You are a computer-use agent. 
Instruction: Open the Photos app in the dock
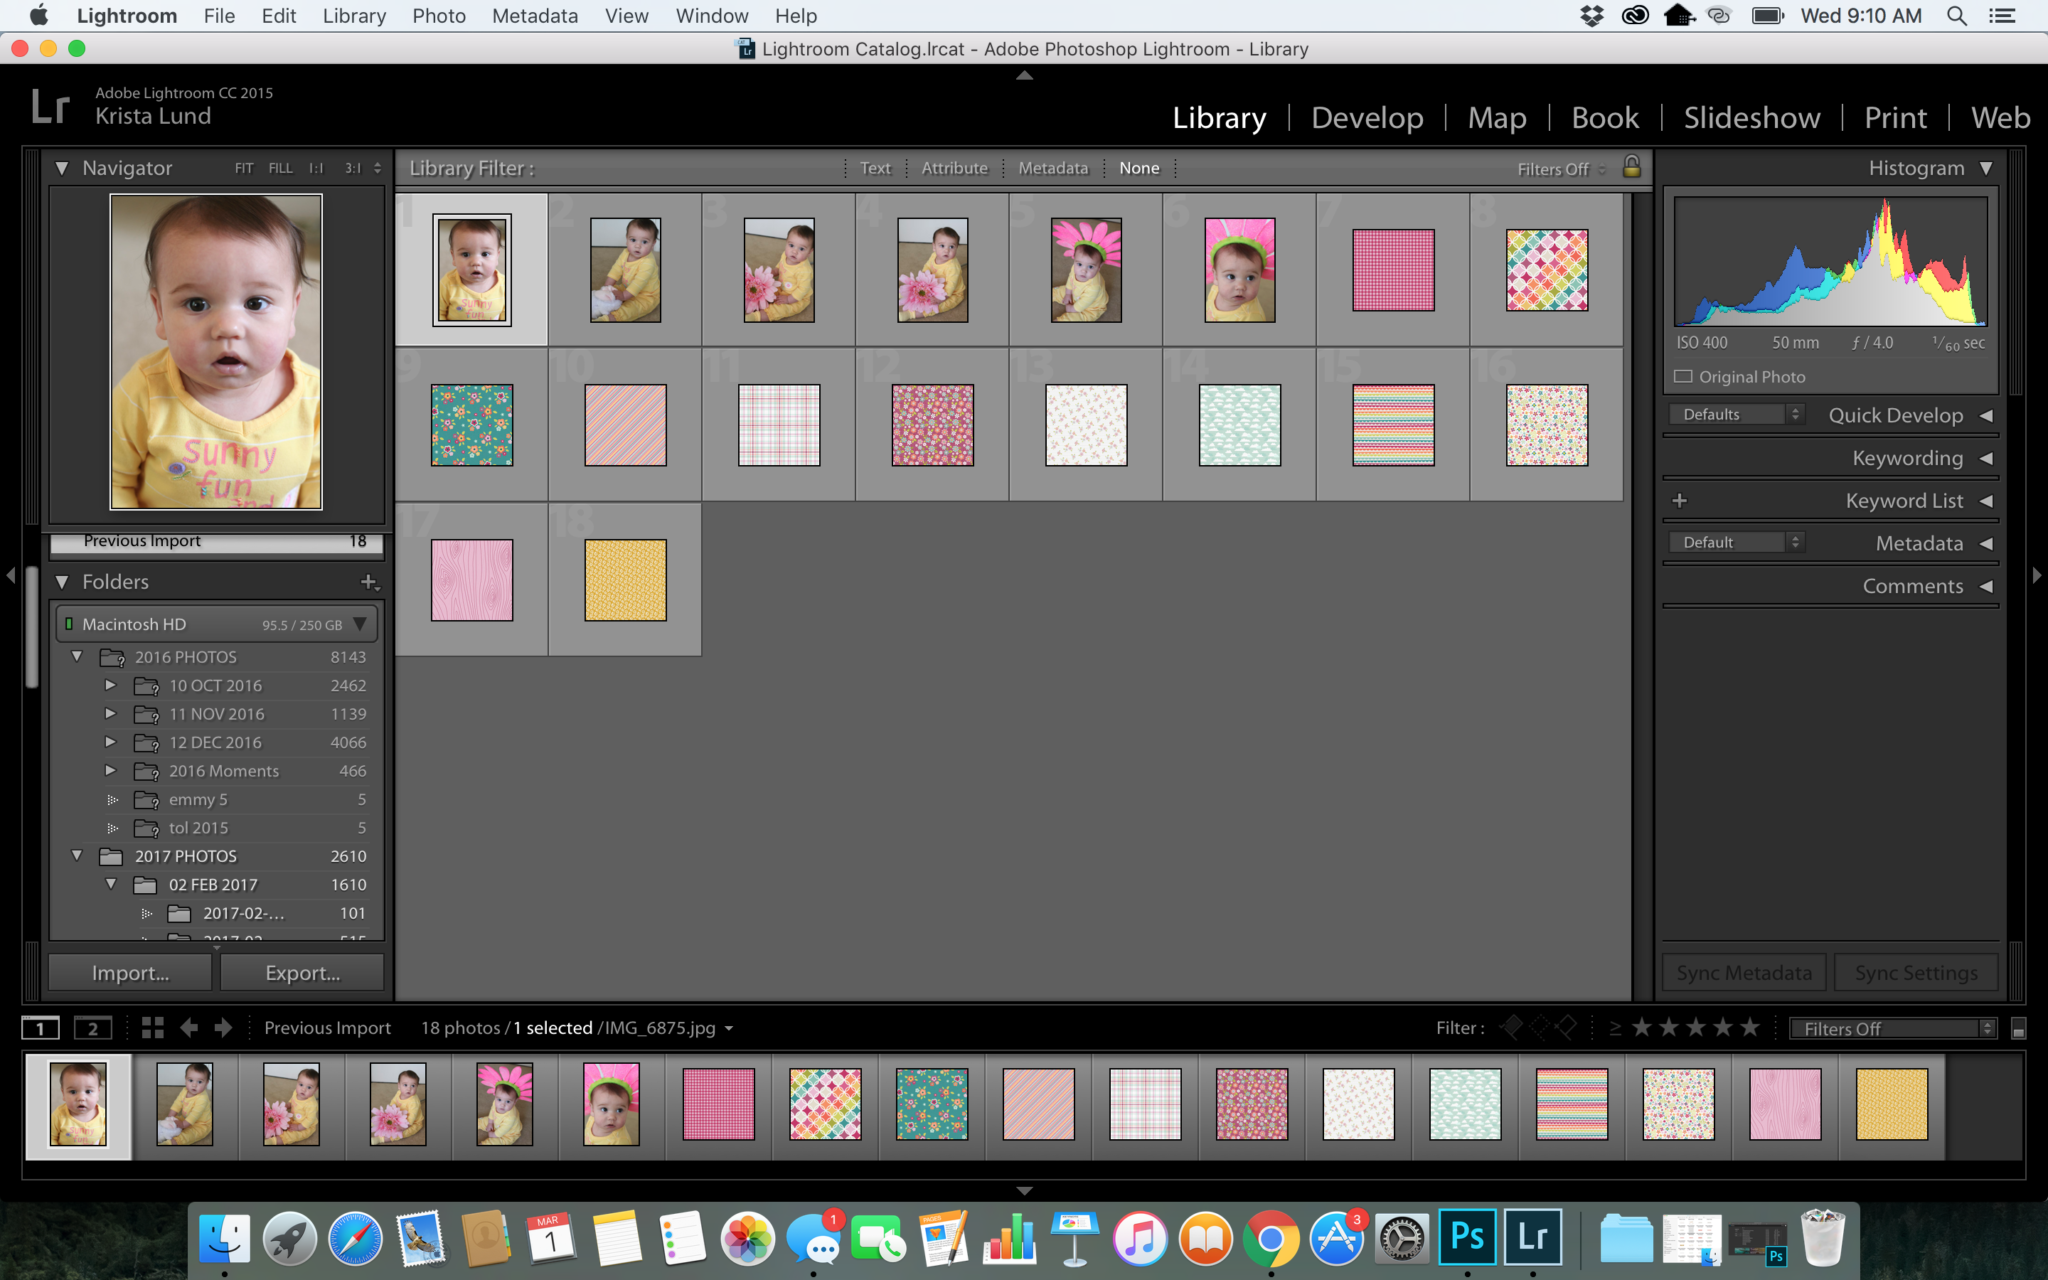click(x=748, y=1239)
